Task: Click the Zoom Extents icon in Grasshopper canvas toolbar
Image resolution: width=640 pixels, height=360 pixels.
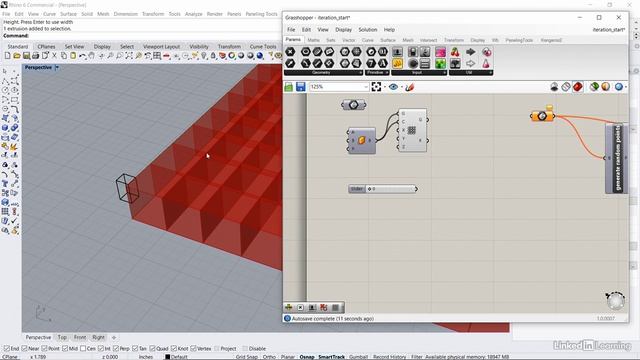Action: [376, 87]
